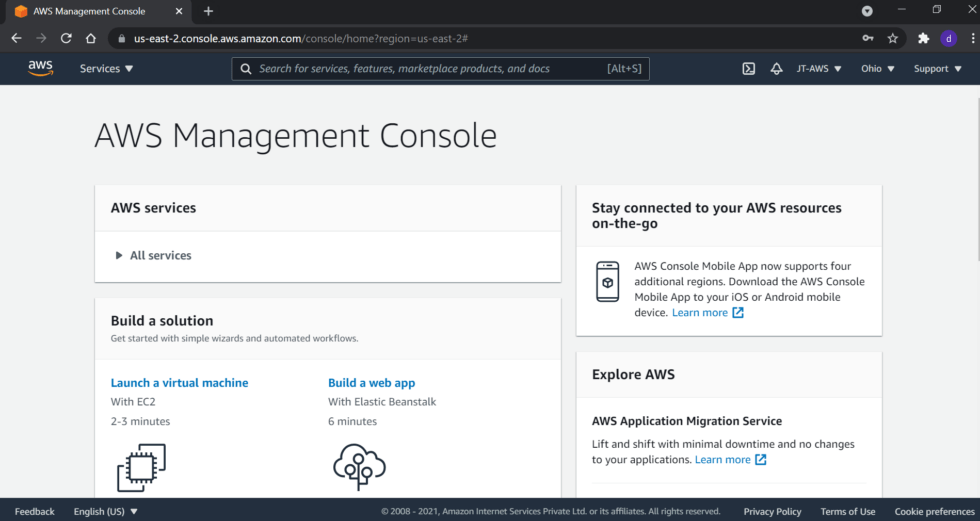Viewport: 980px width, 521px height.
Task: Open a new browser tab
Action: pos(208,11)
